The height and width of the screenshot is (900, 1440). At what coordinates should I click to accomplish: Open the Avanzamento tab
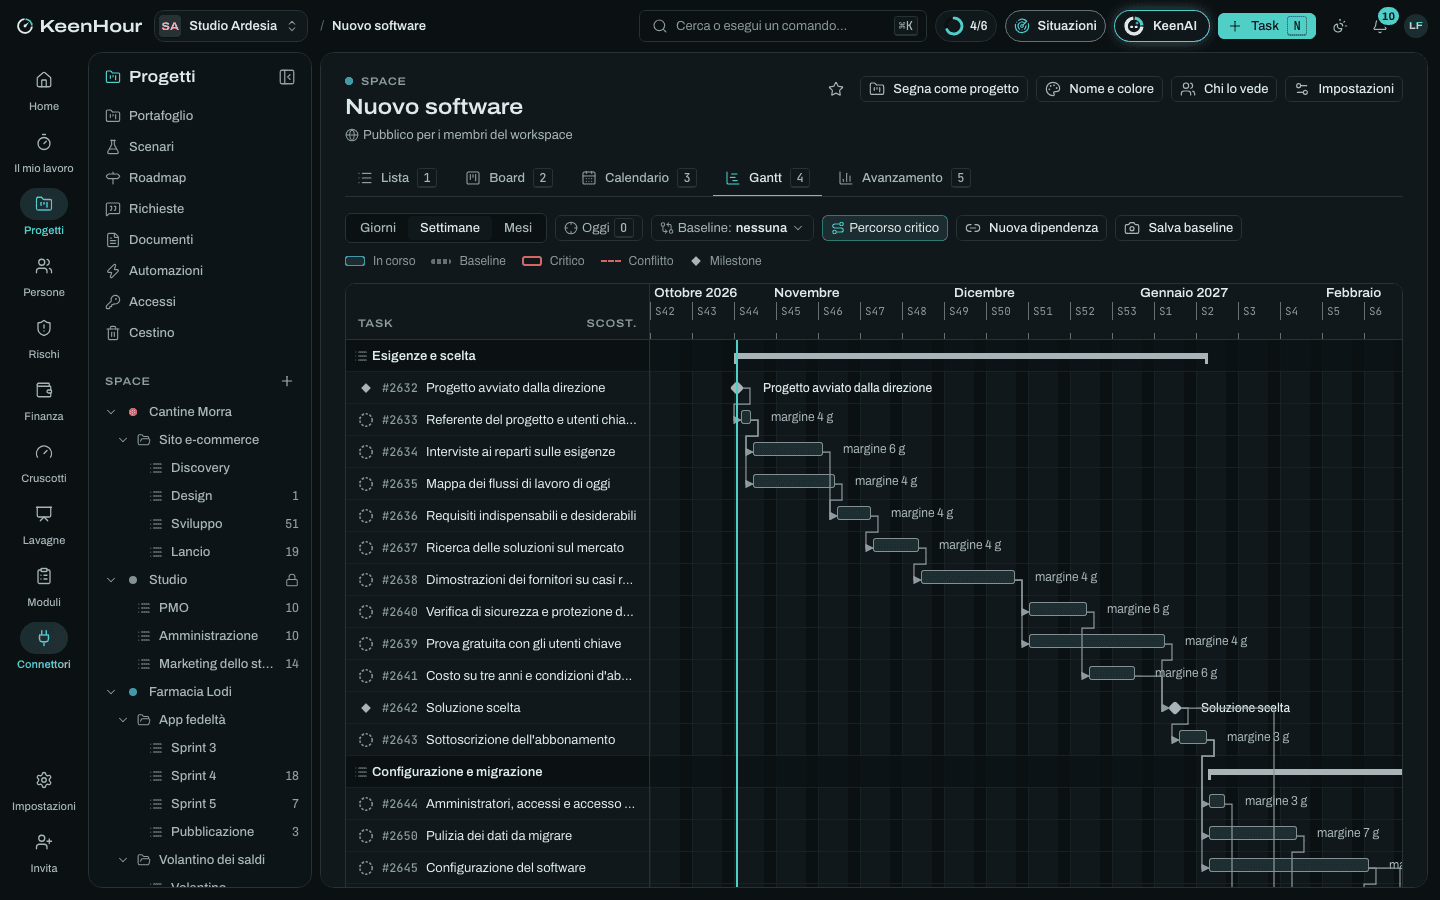[904, 178]
